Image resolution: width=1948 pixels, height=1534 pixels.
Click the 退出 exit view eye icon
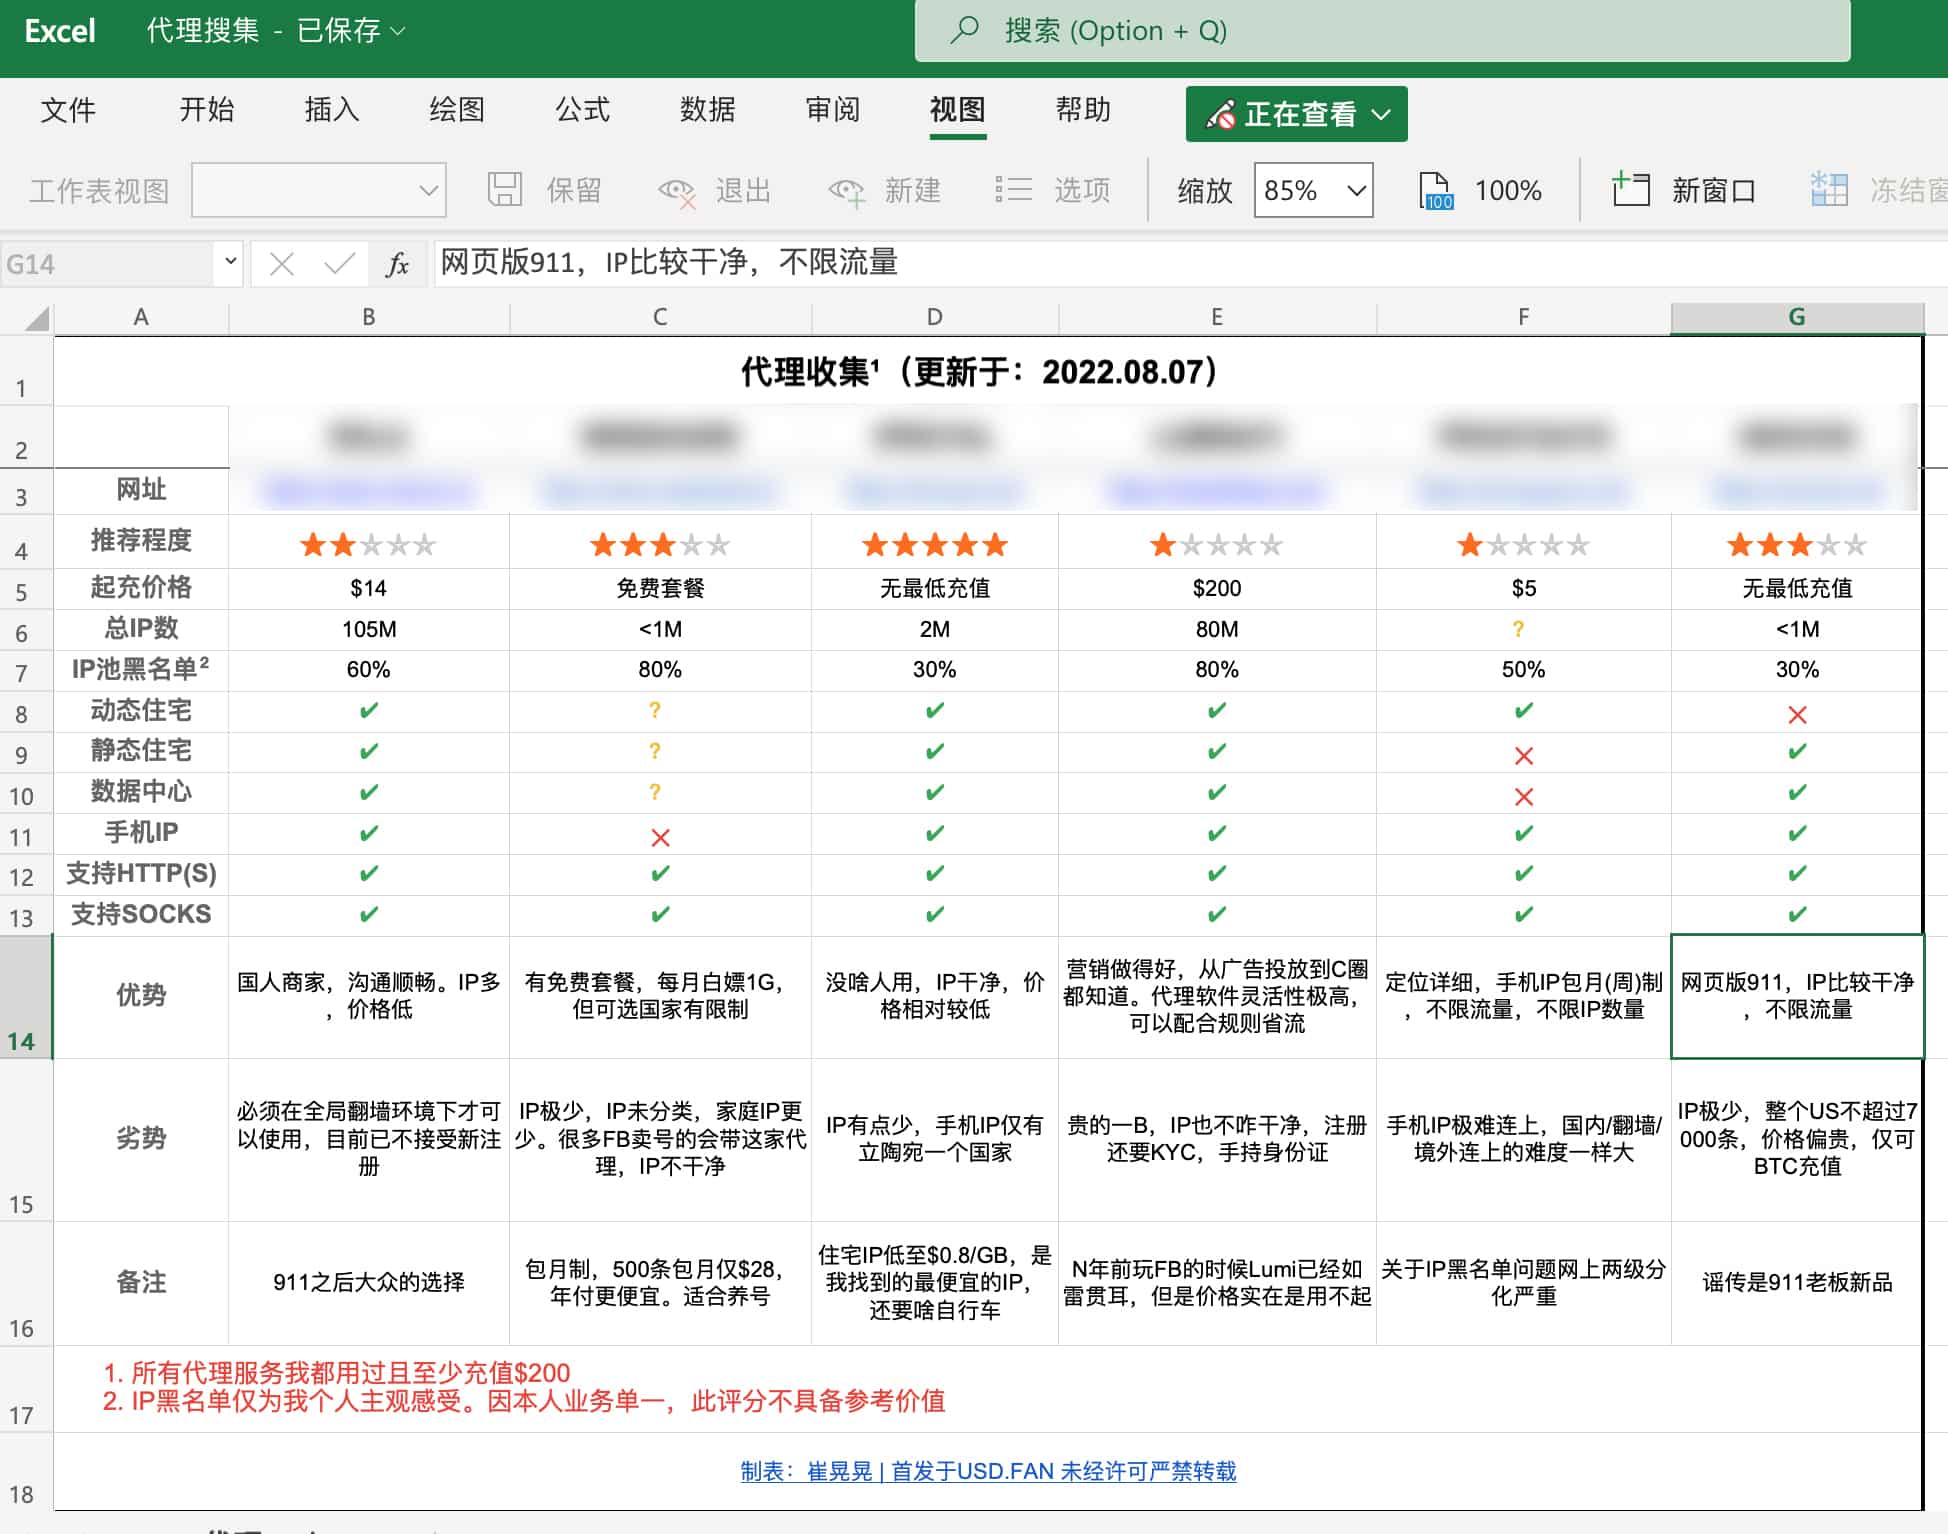pos(677,190)
